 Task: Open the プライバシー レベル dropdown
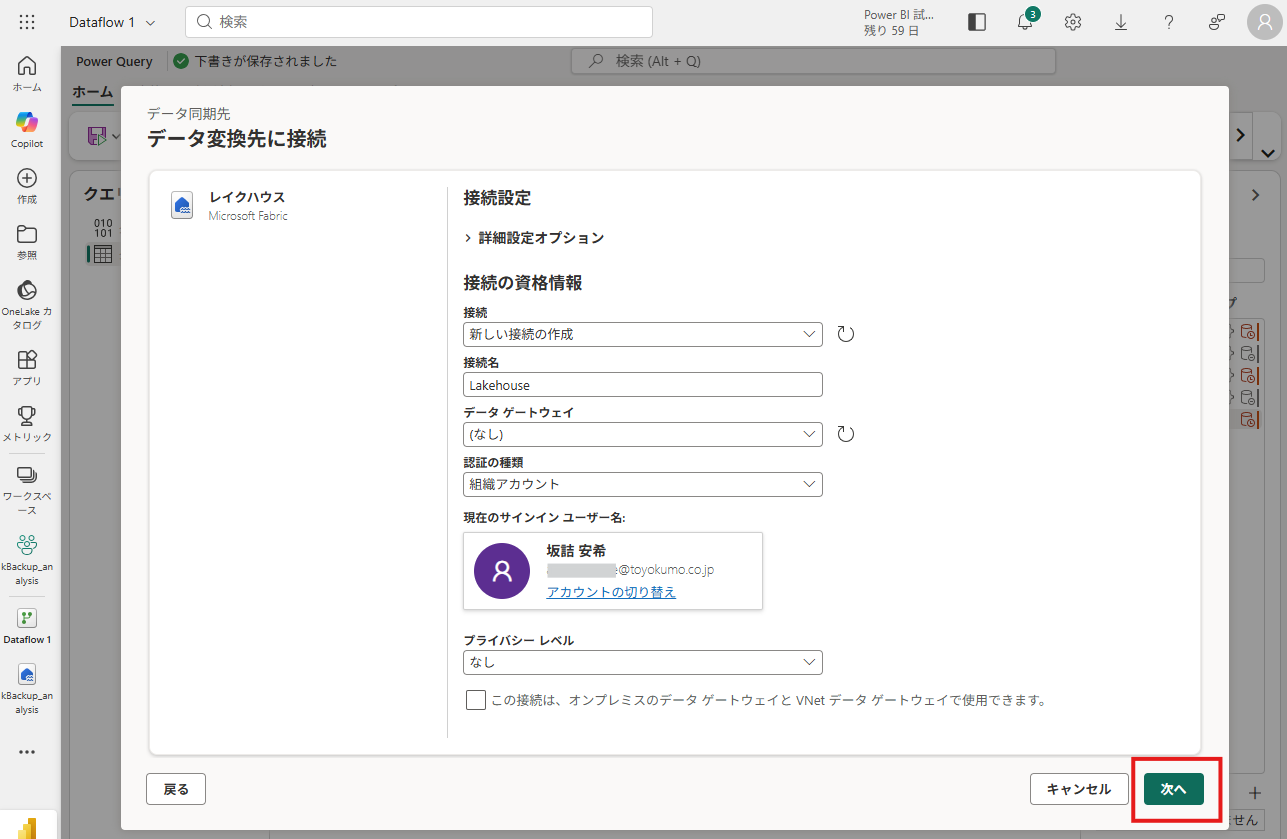[642, 662]
